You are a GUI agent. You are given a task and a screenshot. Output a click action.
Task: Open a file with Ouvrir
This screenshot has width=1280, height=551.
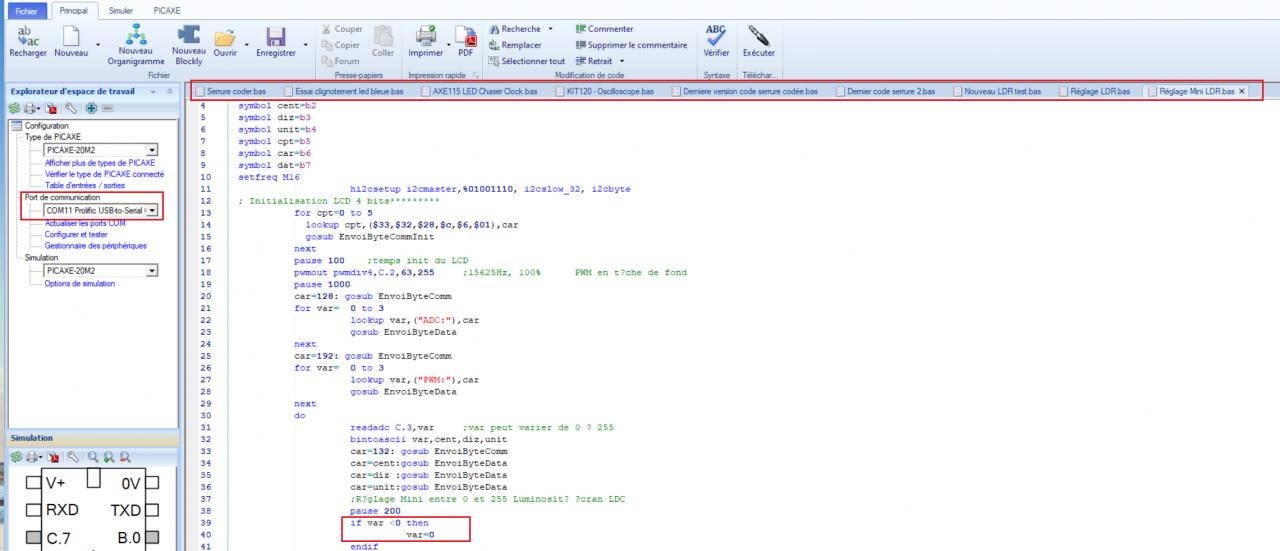[225, 41]
